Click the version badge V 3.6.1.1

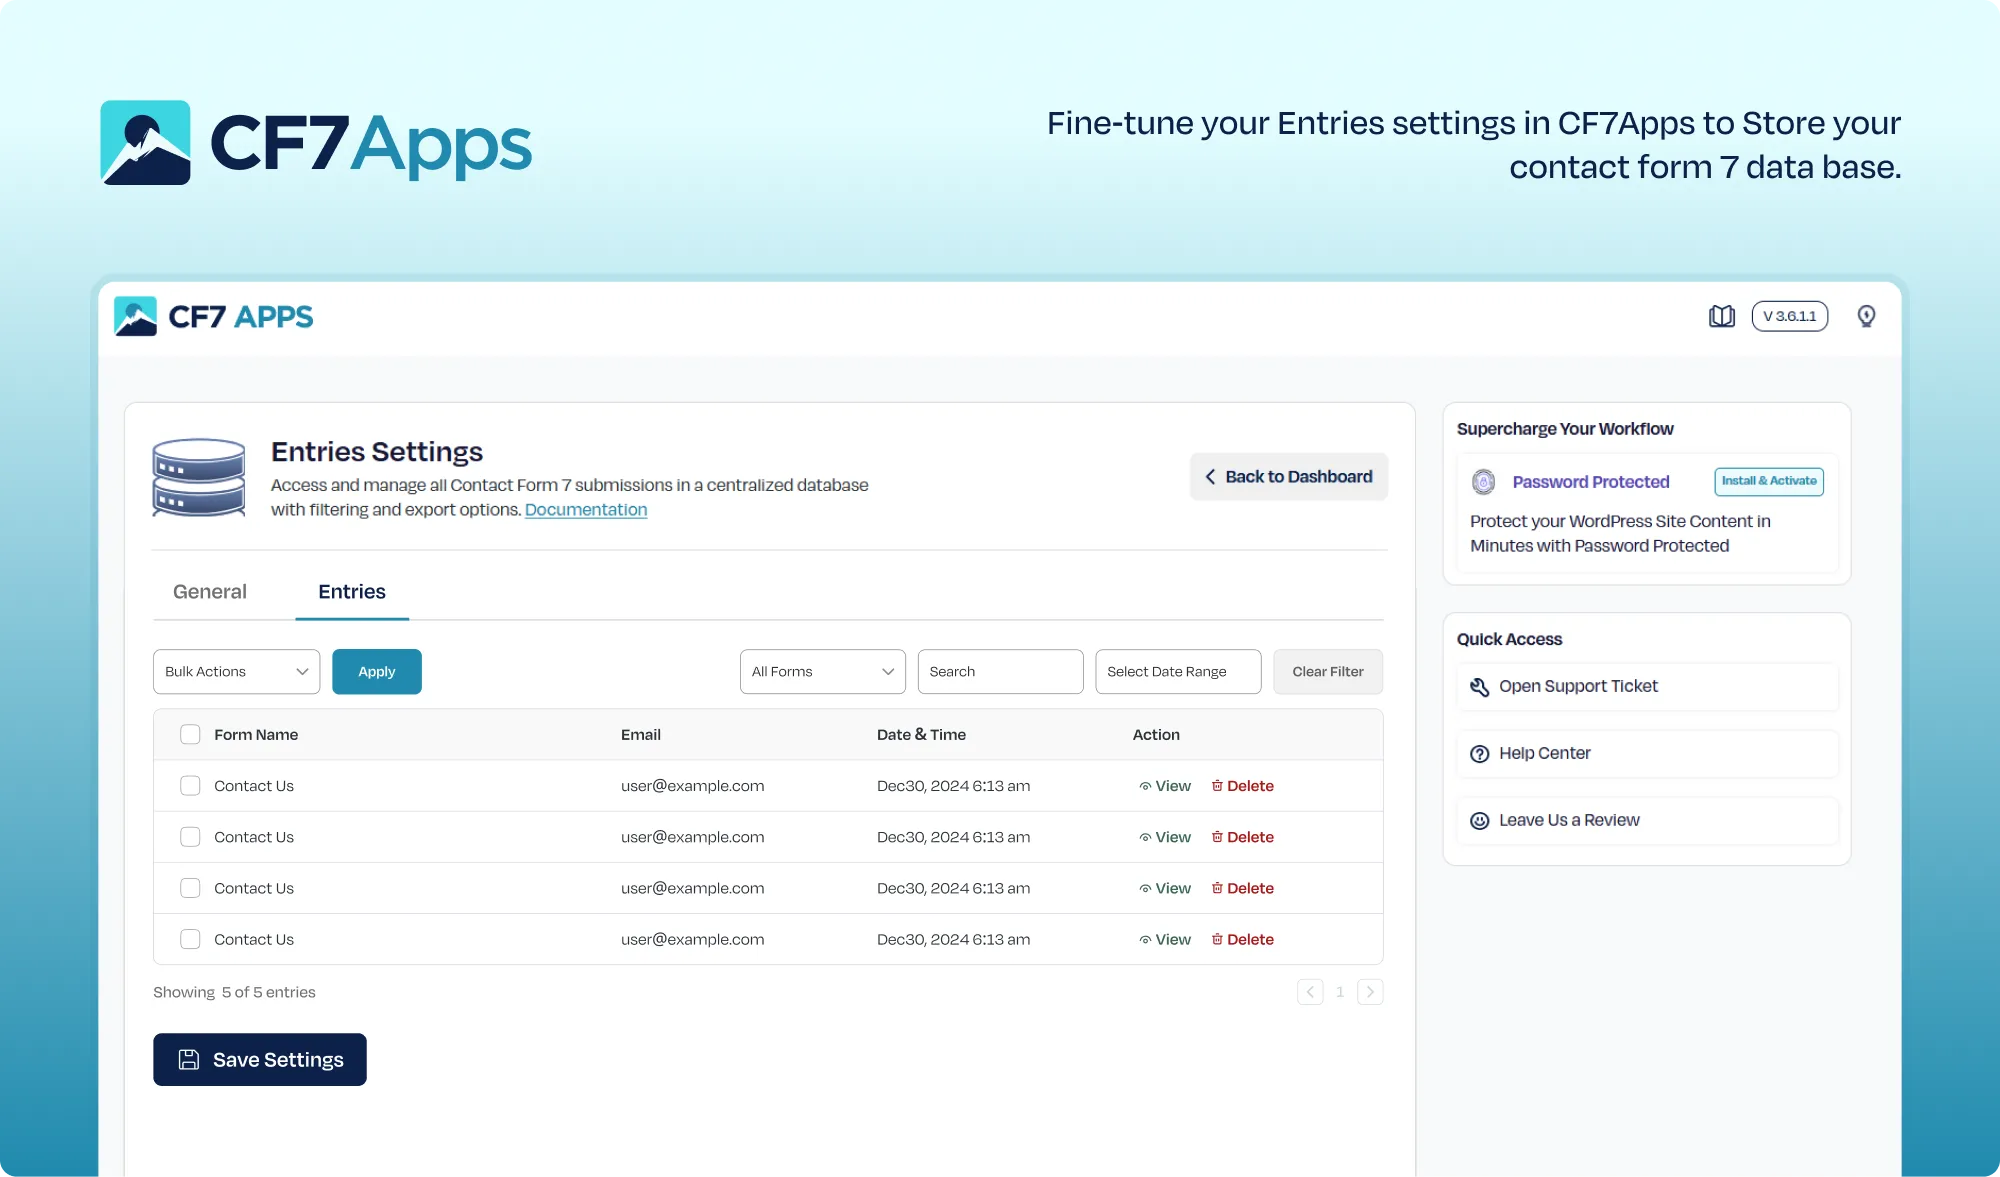1789,316
